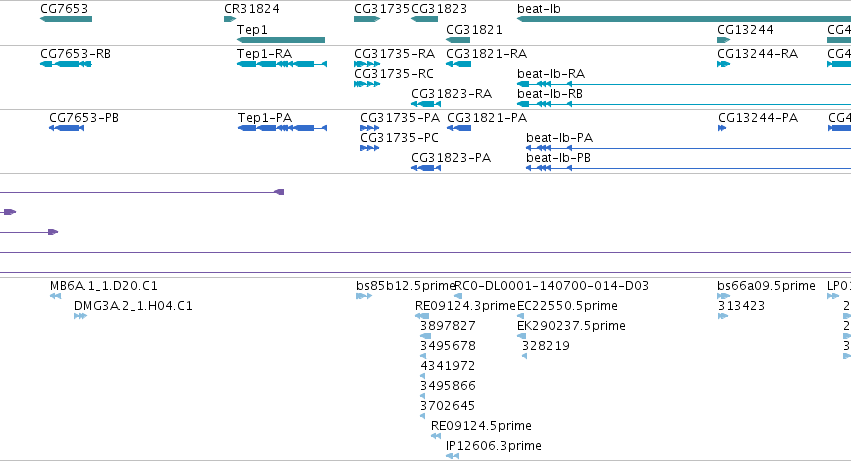Select feature 328219

point(524,356)
